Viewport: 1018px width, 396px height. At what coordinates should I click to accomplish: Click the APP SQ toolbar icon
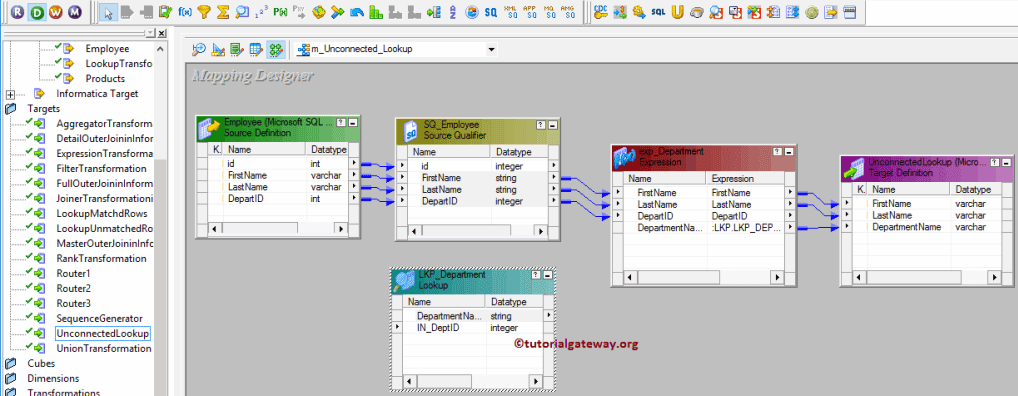(530, 12)
